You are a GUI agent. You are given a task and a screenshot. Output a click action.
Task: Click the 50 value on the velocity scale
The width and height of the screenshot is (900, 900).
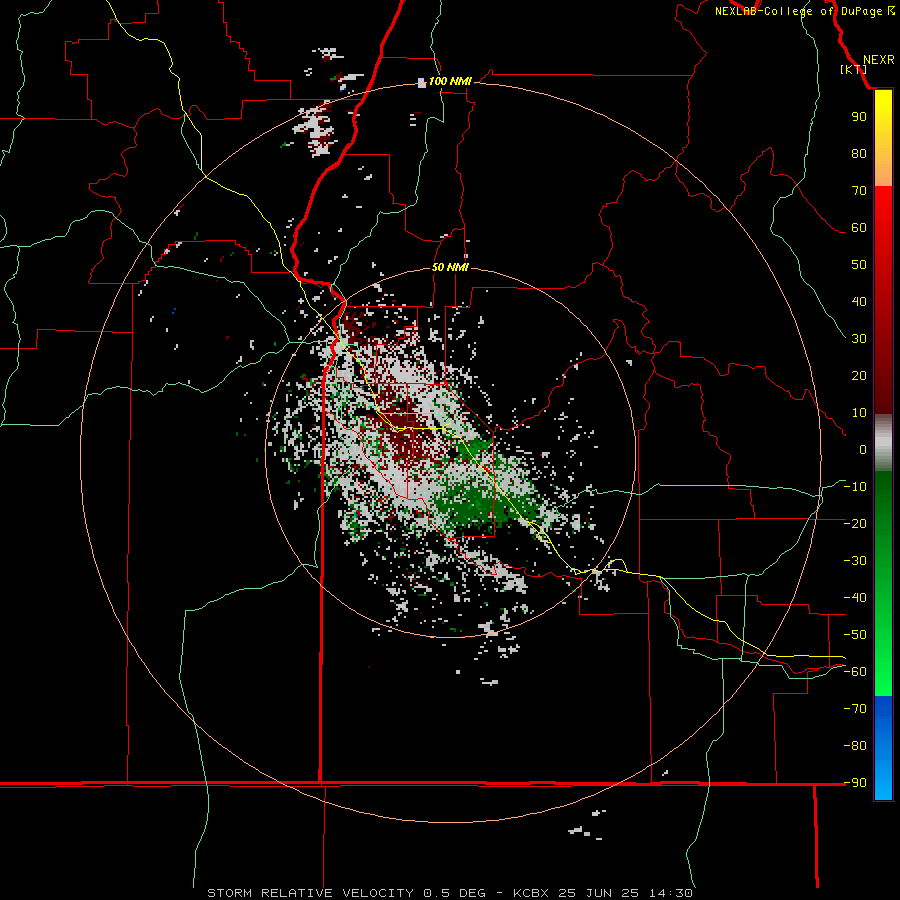[859, 265]
